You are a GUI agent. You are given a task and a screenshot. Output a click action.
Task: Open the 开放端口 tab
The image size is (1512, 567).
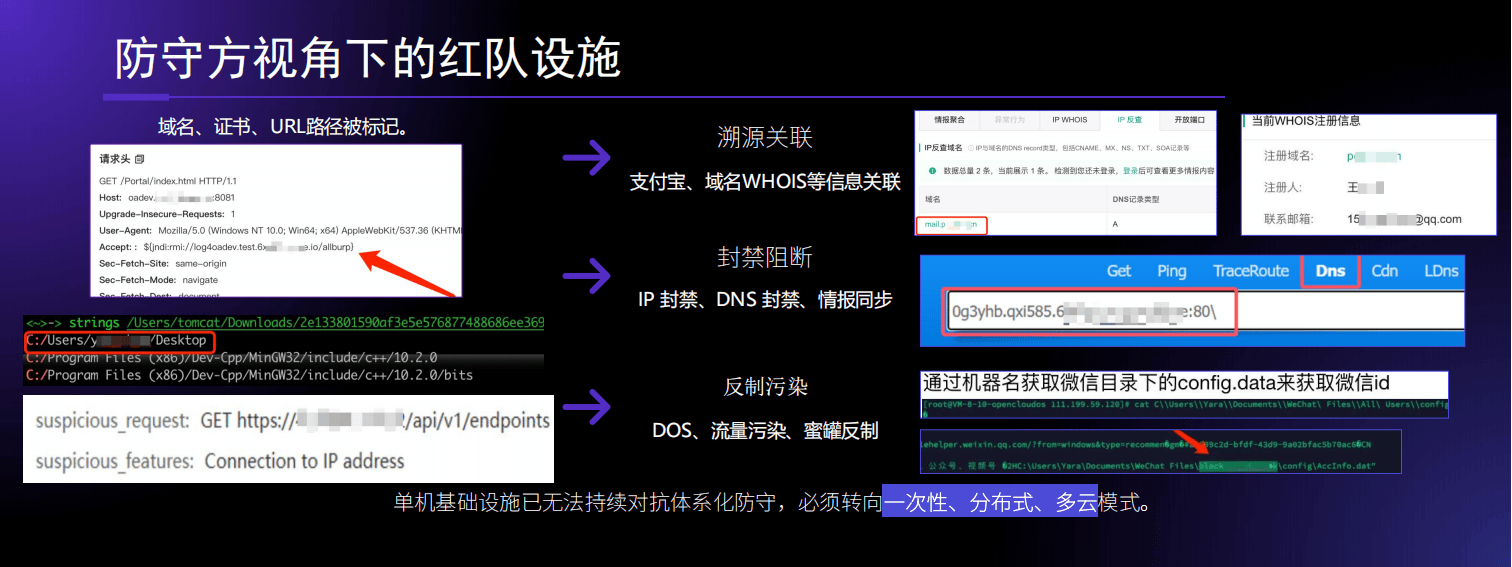(x=1189, y=120)
